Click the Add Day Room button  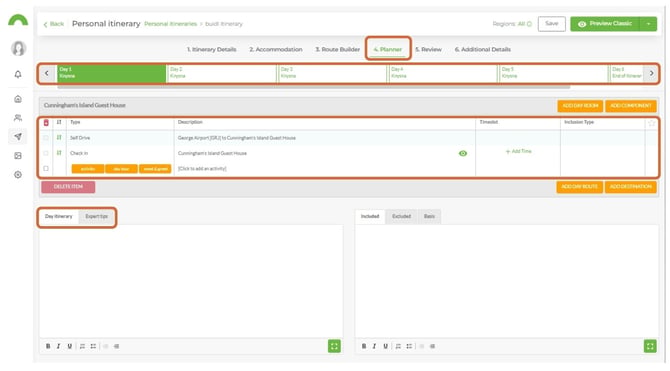(580, 106)
